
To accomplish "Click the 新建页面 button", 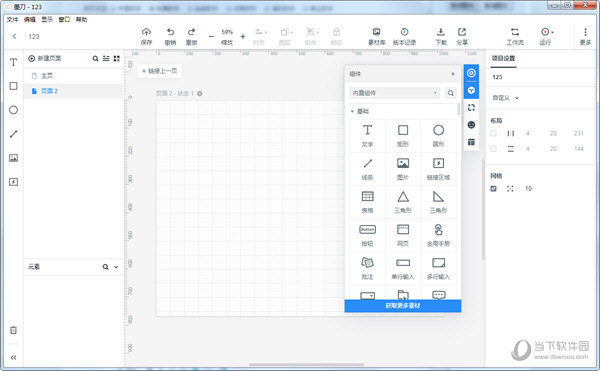I will coord(45,59).
